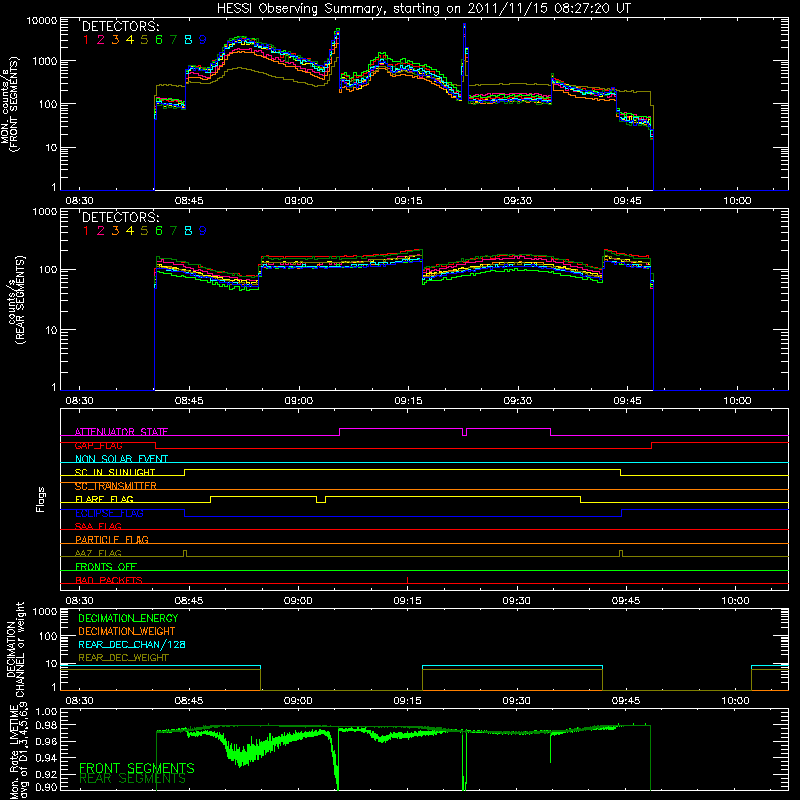Click the 0.94 livetime axis tick label

pyautogui.click(x=46, y=758)
